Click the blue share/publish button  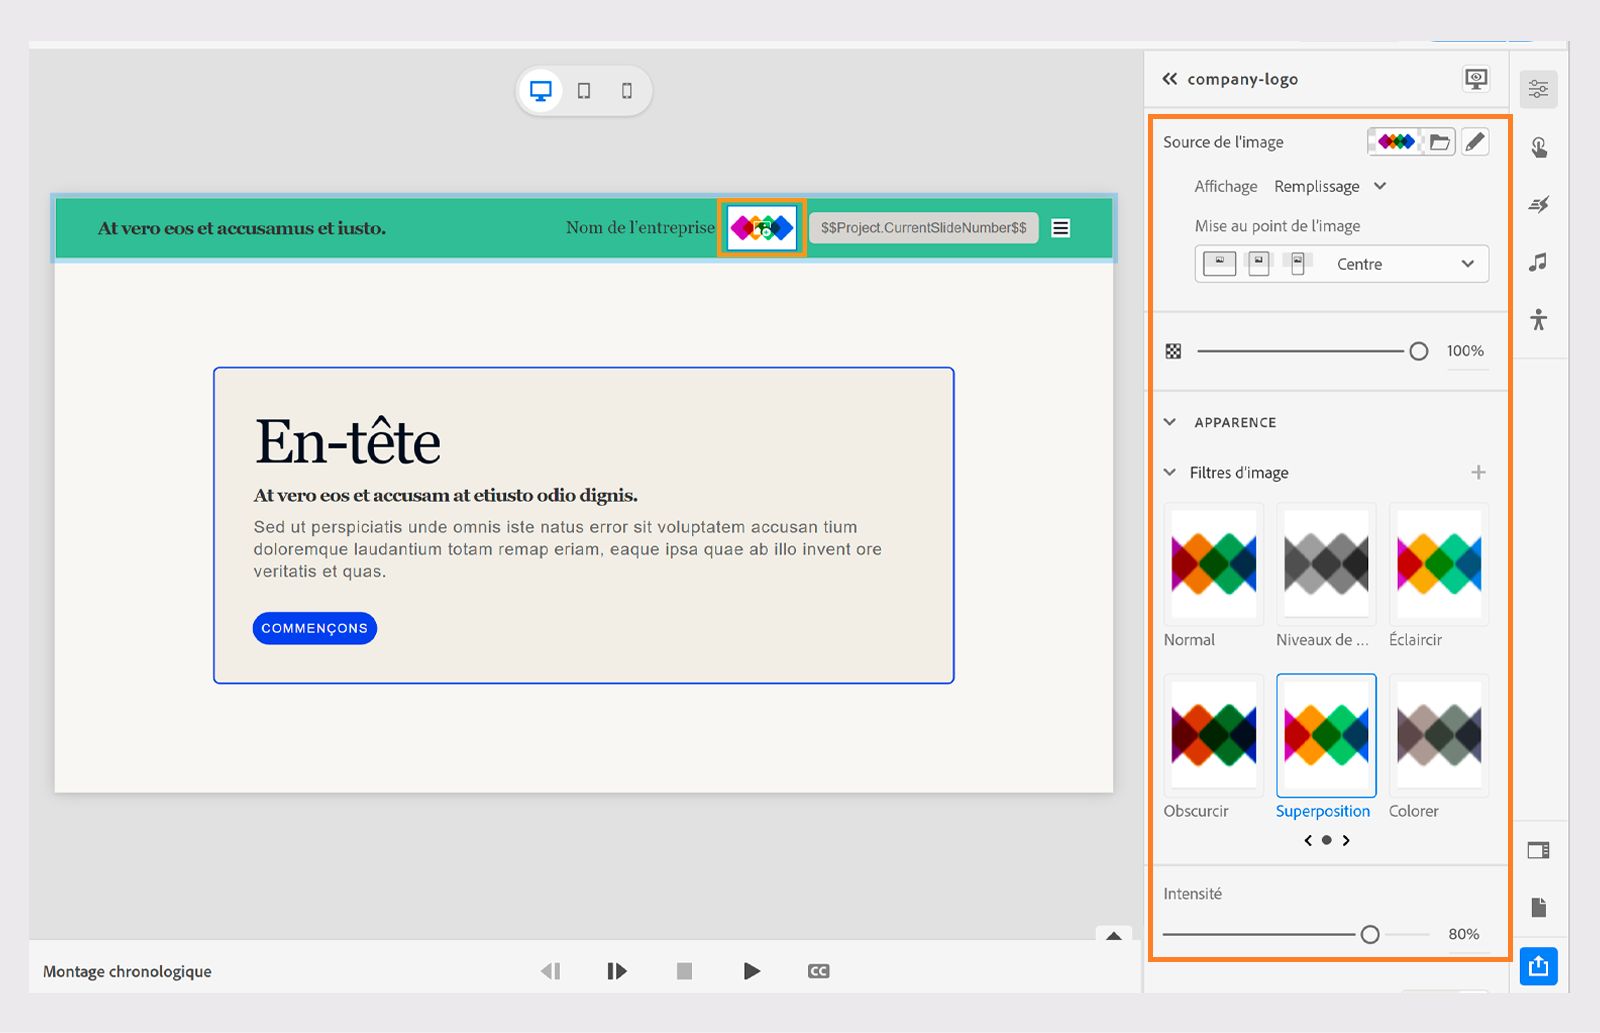tap(1539, 966)
